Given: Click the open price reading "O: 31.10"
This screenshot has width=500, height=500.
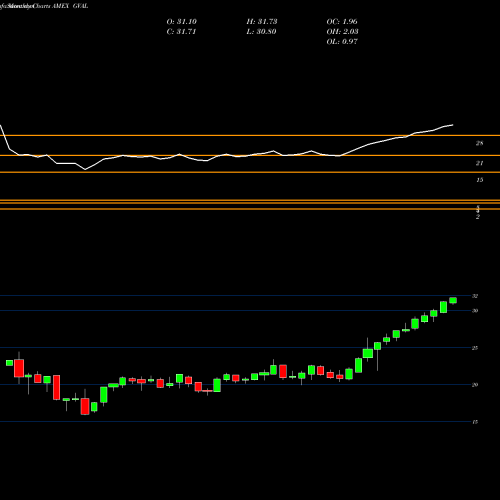Looking at the screenshot, I should click(x=182, y=22).
